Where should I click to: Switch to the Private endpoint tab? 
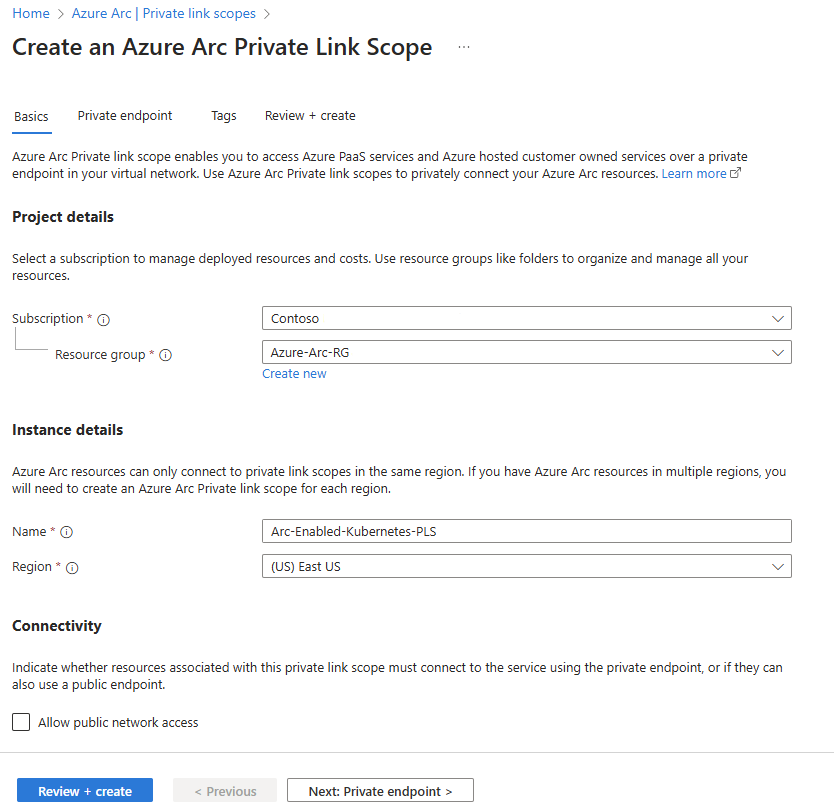point(125,116)
